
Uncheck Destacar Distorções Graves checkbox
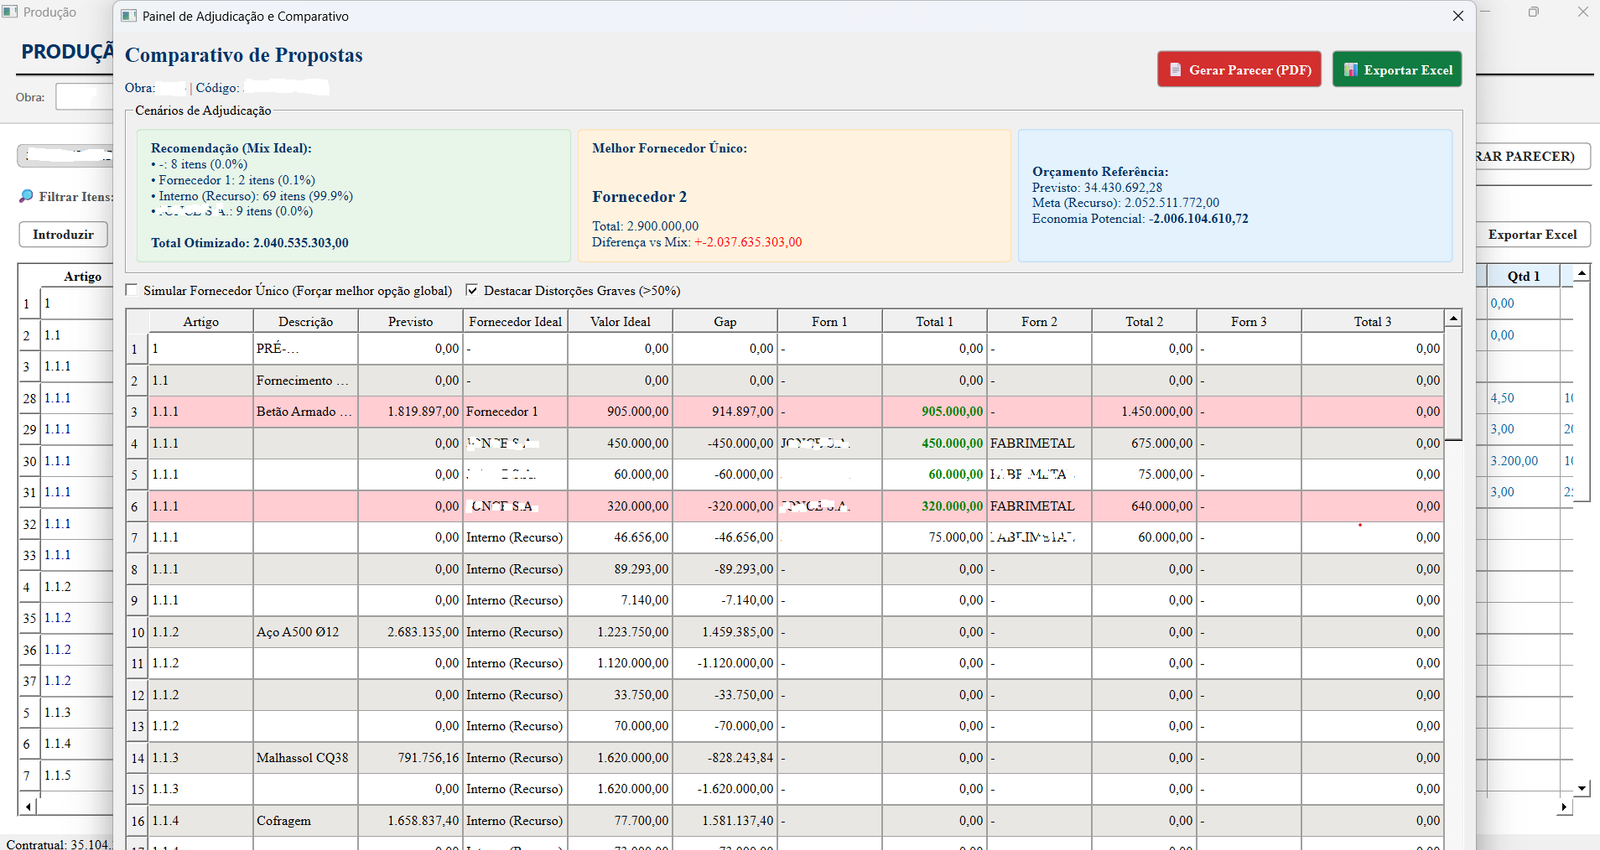pos(472,290)
